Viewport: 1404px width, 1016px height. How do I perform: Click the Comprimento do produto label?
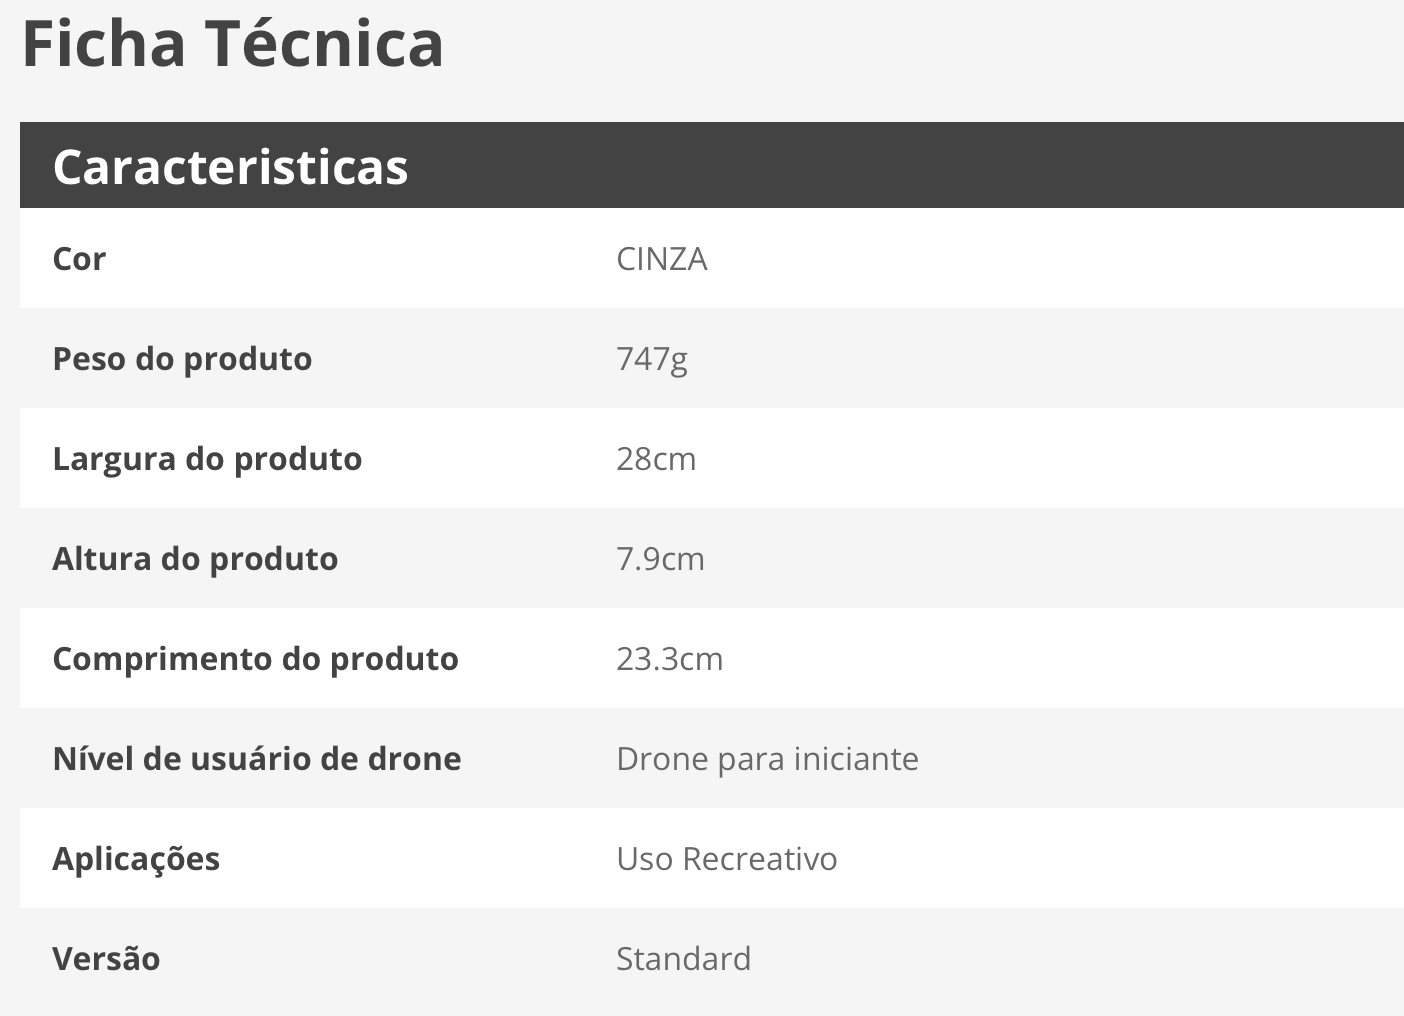255,659
